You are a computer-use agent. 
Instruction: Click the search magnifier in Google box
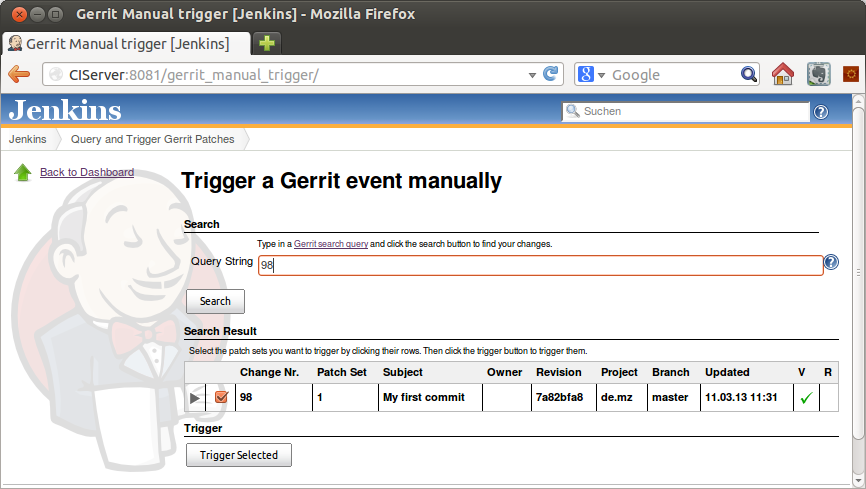click(749, 75)
